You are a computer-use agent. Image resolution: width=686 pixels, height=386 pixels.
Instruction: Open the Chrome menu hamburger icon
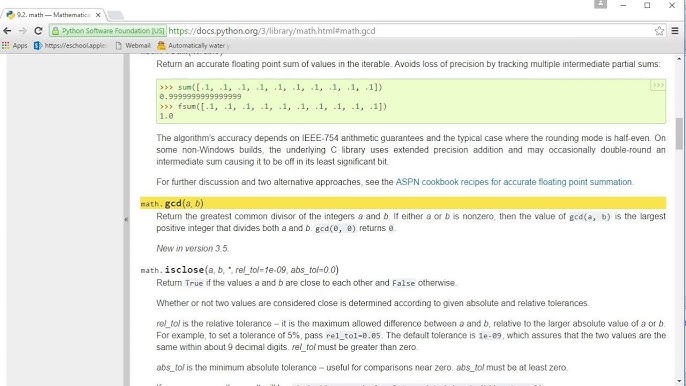click(x=675, y=31)
